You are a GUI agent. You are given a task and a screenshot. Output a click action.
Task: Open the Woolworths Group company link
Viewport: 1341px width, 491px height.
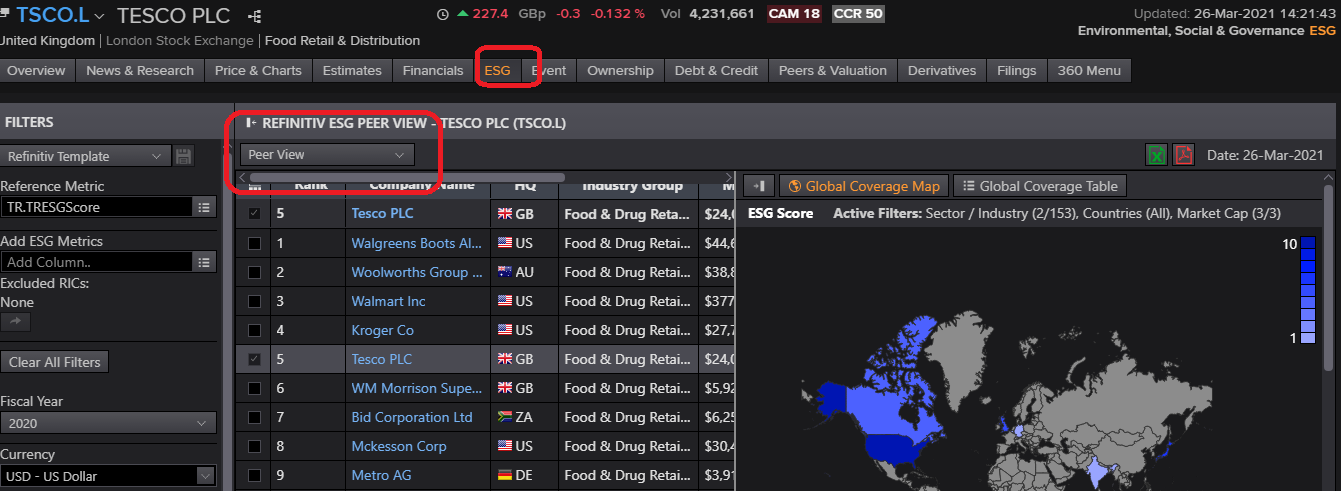[x=417, y=272]
